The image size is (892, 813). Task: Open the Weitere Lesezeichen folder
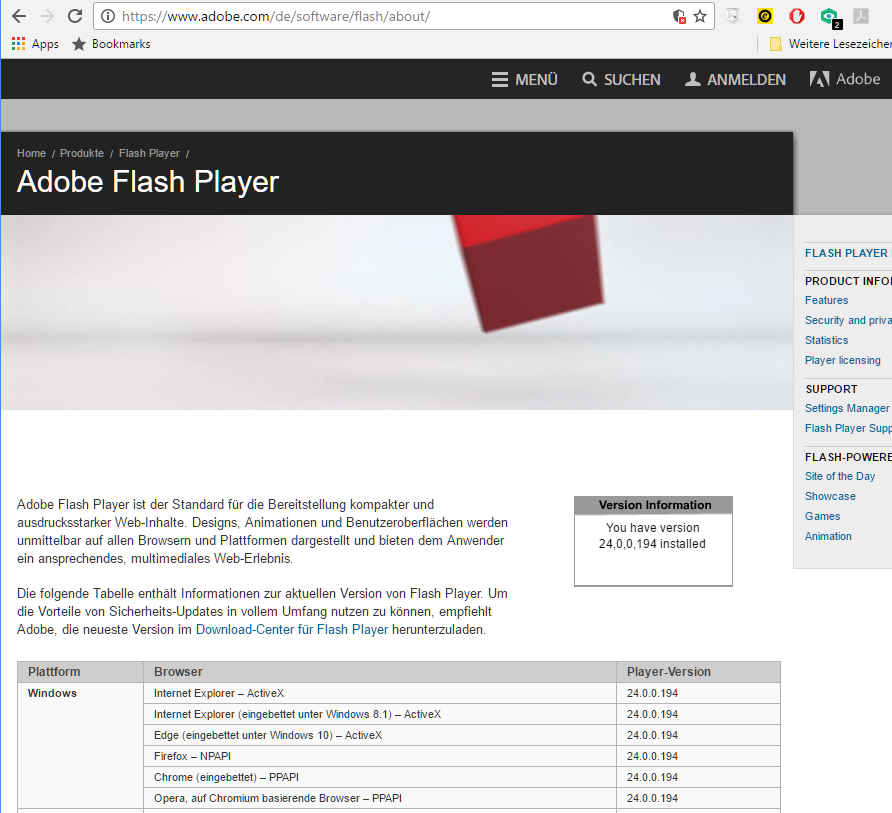tap(830, 44)
